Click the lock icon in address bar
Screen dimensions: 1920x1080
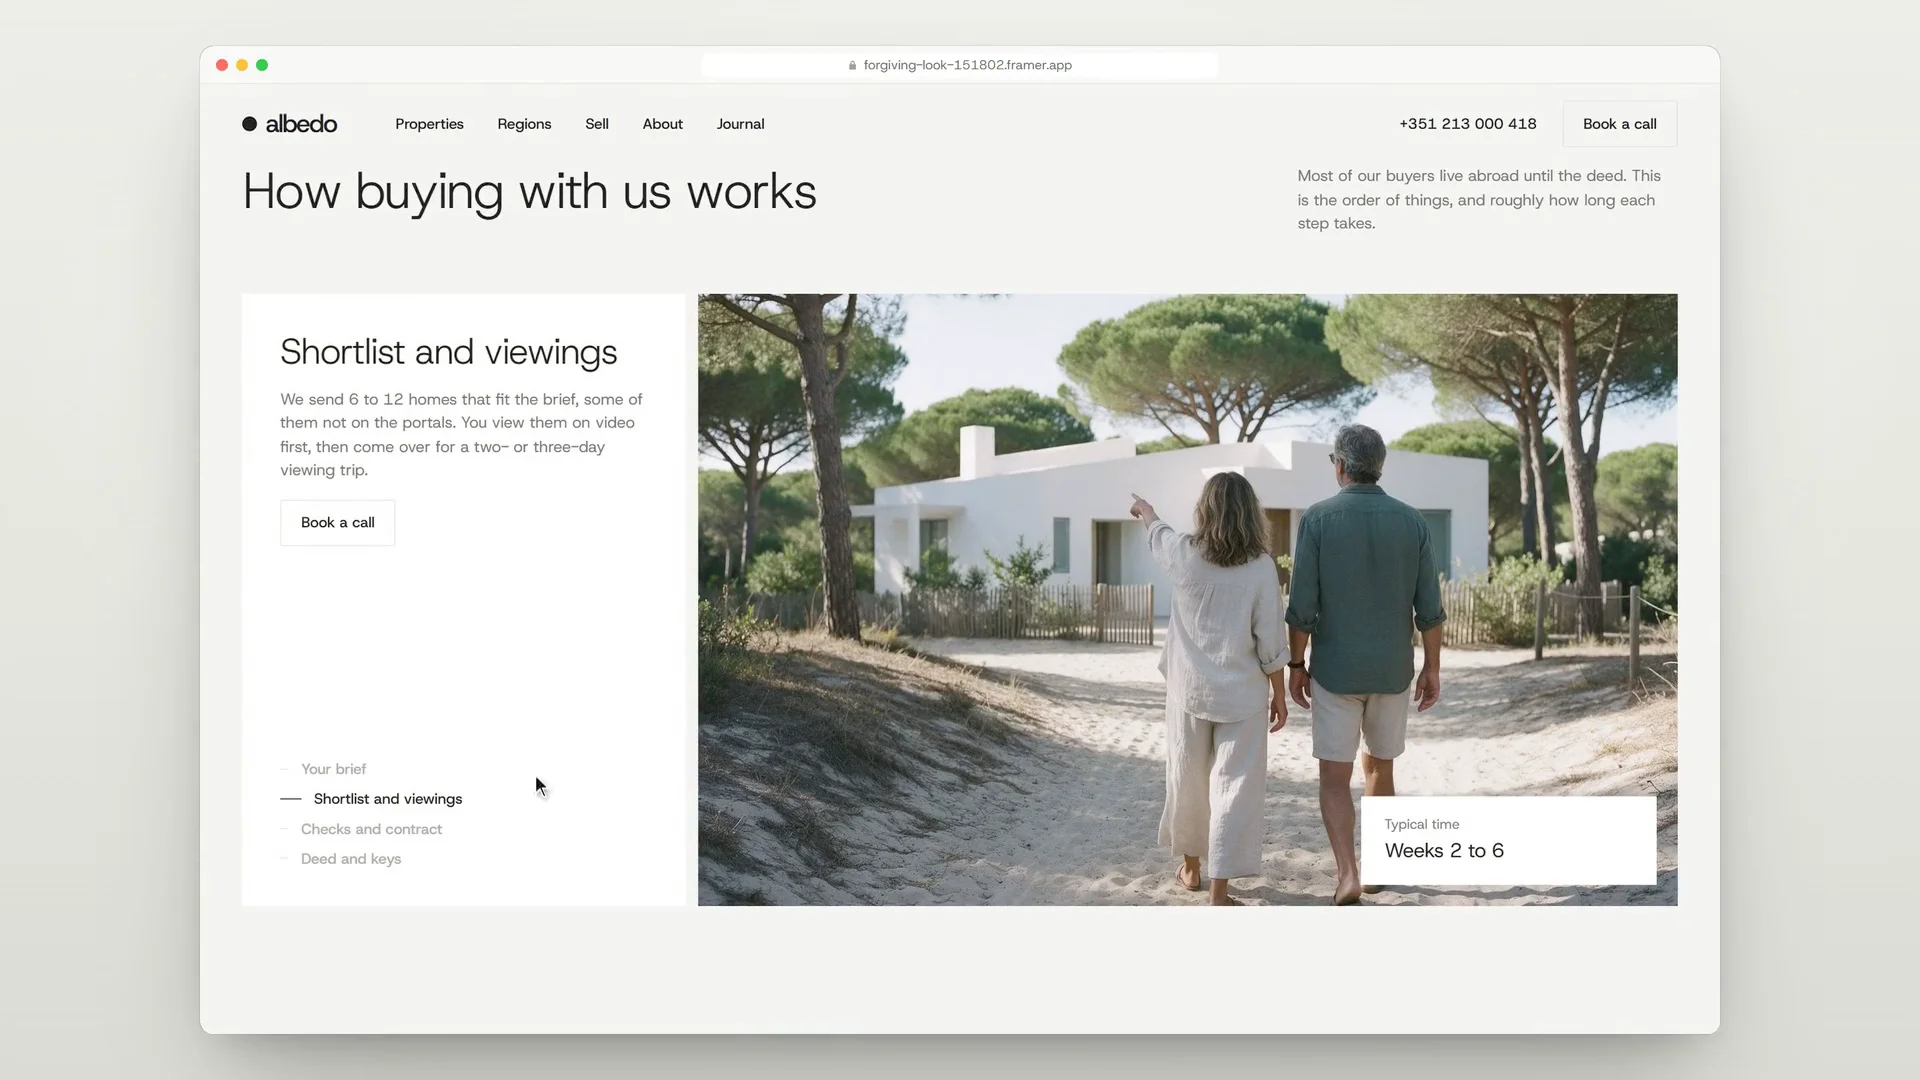click(x=852, y=65)
